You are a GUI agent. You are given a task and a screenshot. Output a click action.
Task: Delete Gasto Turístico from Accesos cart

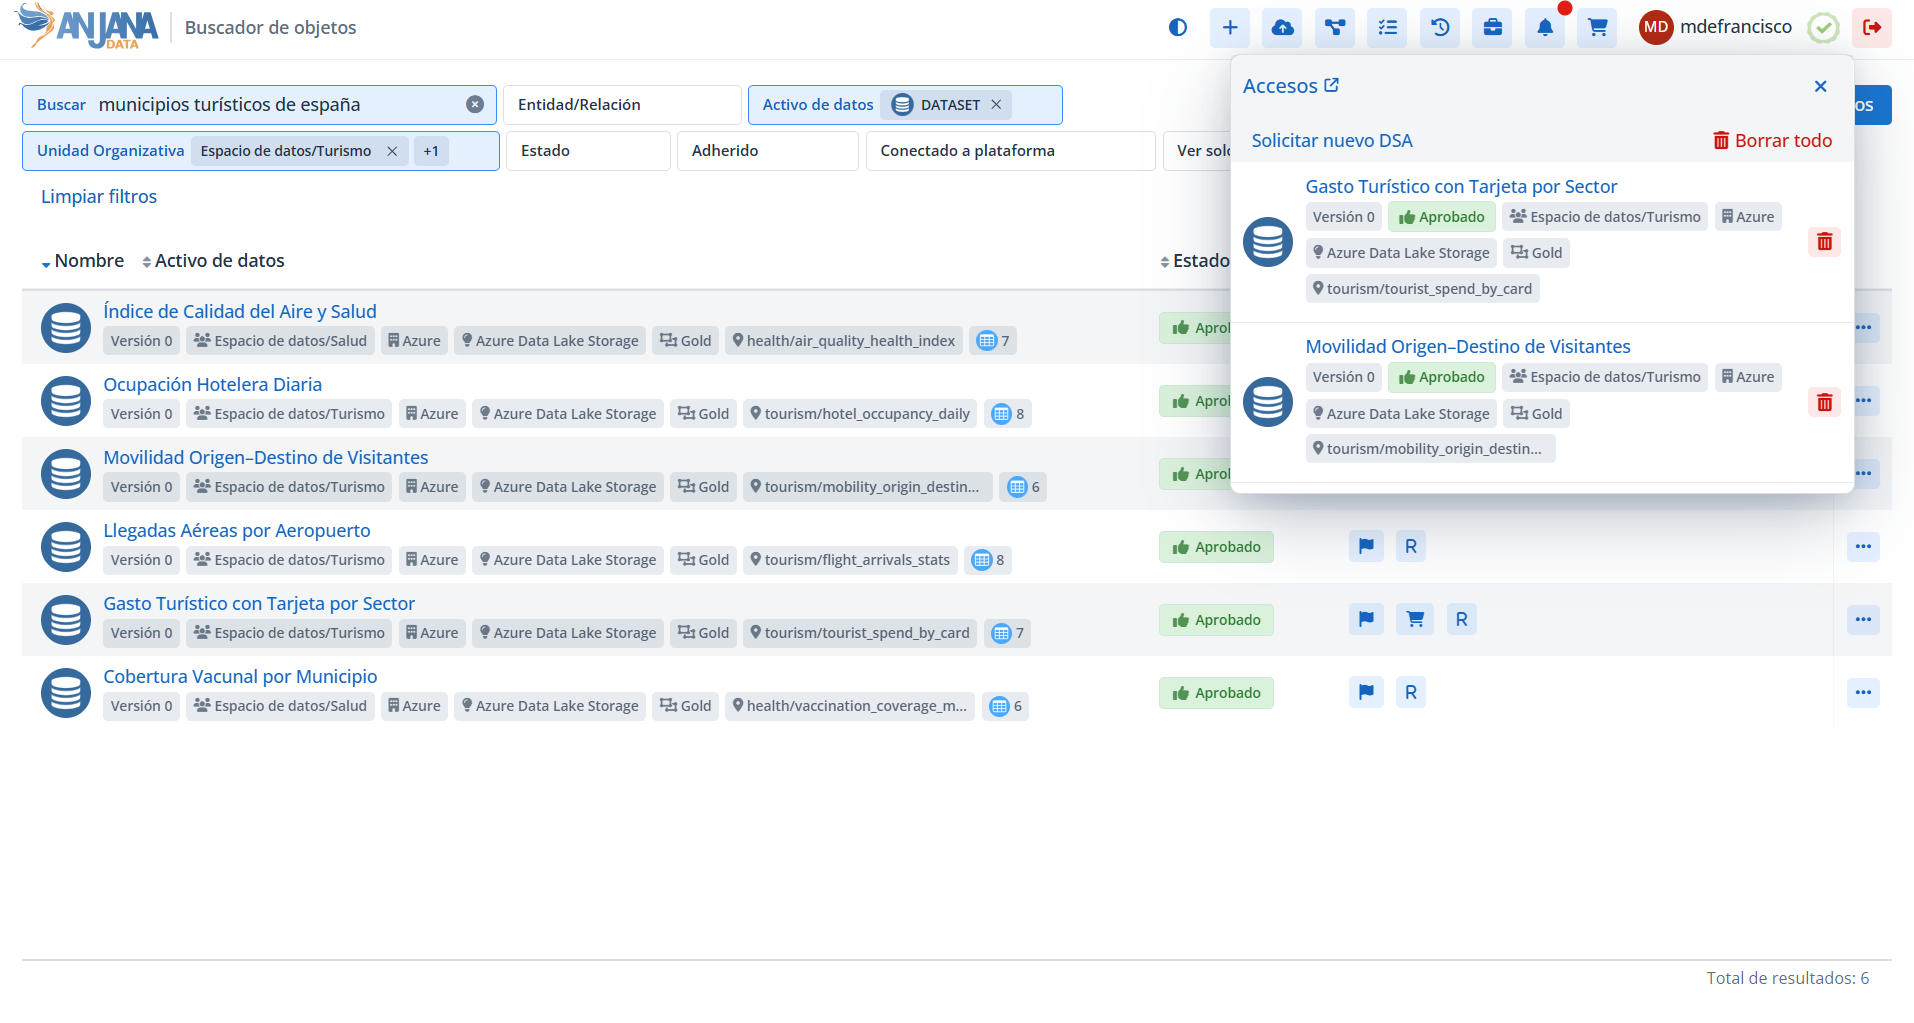point(1824,242)
